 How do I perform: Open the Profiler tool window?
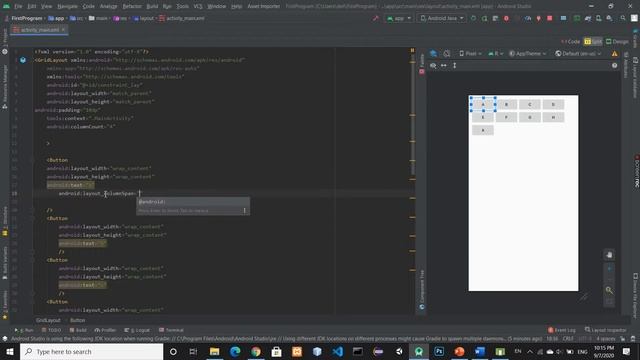coord(105,330)
